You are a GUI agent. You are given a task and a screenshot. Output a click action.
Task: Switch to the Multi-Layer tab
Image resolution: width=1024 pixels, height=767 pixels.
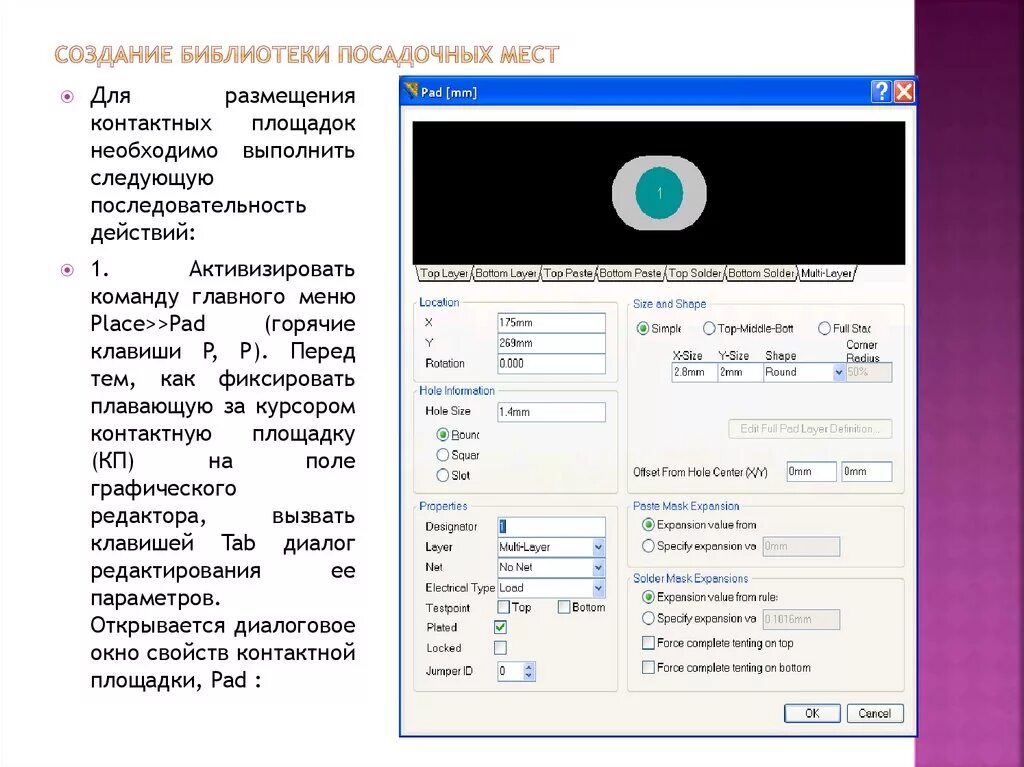tap(827, 272)
